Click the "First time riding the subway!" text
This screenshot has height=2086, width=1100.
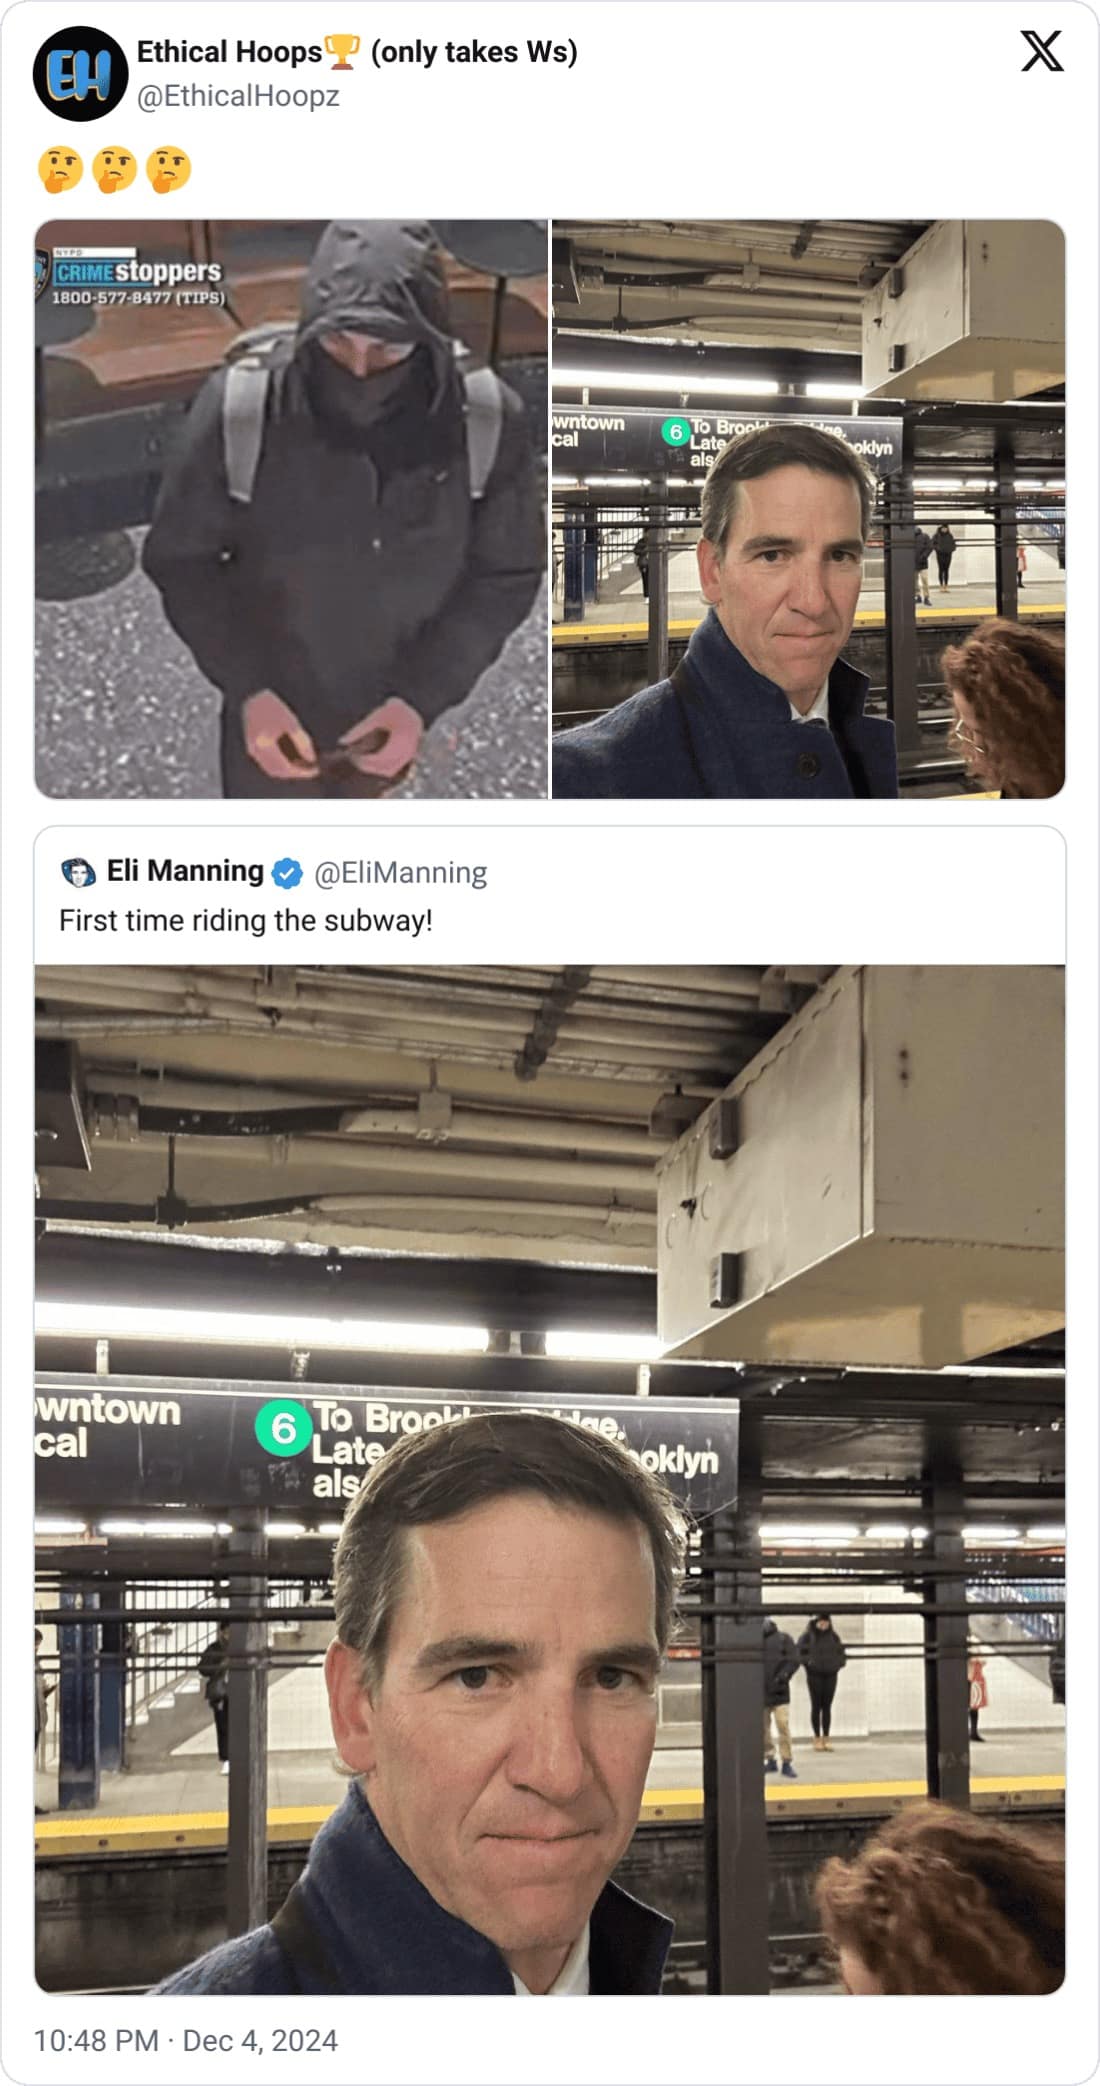coord(246,920)
